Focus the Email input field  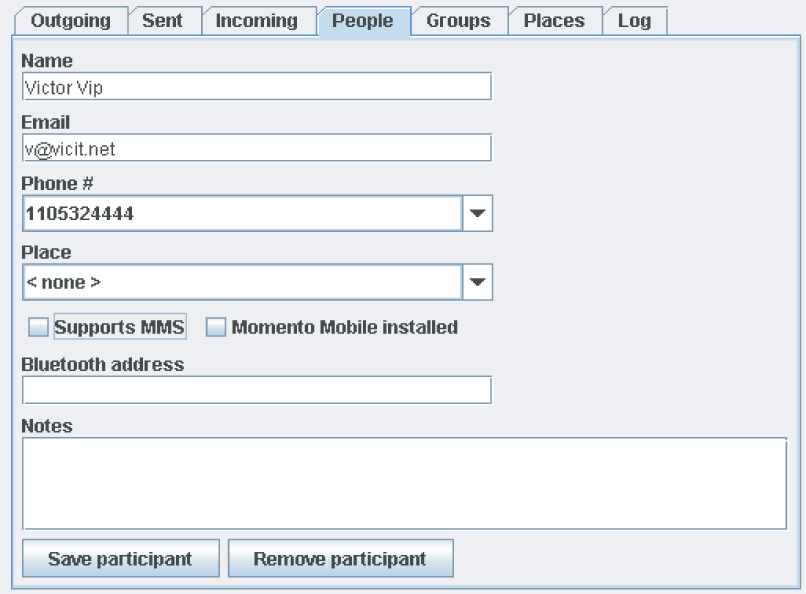click(256, 148)
